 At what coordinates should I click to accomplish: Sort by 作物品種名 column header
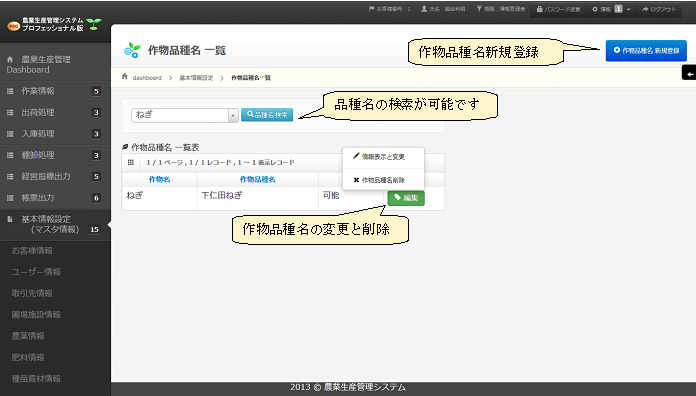[257, 179]
